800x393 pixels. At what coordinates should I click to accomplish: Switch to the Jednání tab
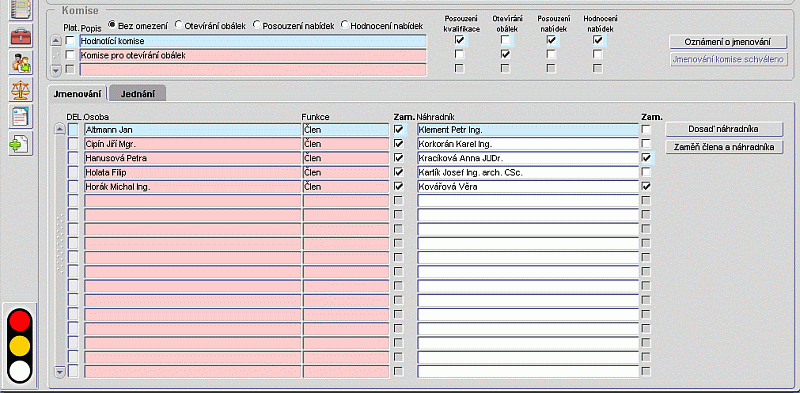point(137,94)
